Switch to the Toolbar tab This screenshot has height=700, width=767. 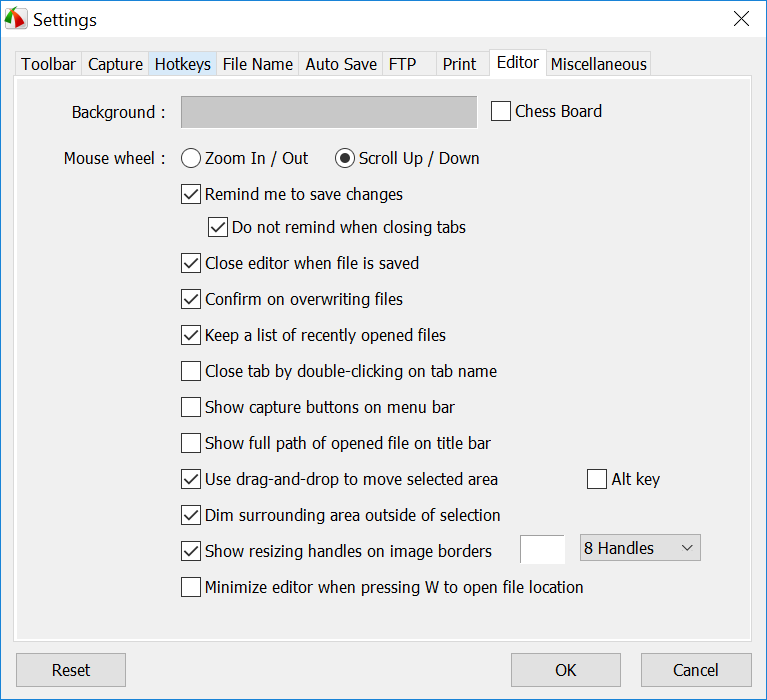(48, 64)
